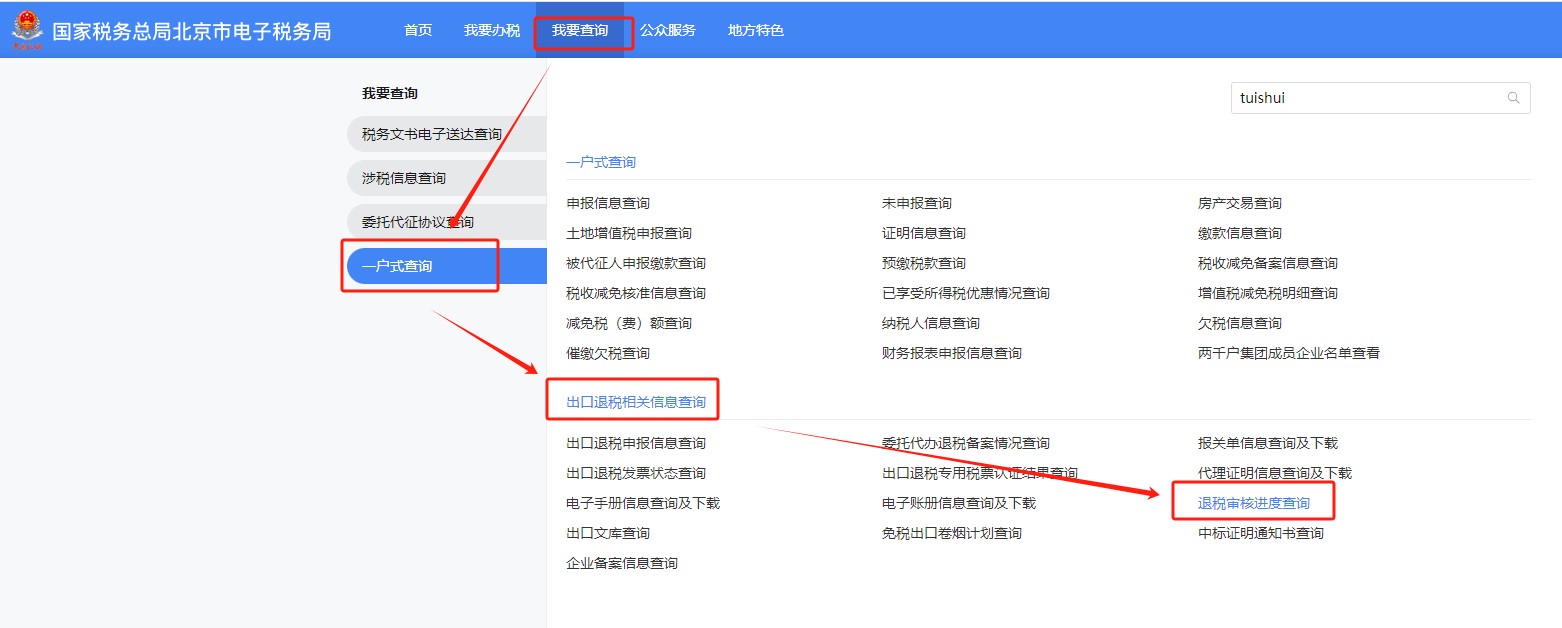Viewport: 1562px width, 628px height.
Task: Open 缴款信息查询 link
Action: coord(1239,233)
